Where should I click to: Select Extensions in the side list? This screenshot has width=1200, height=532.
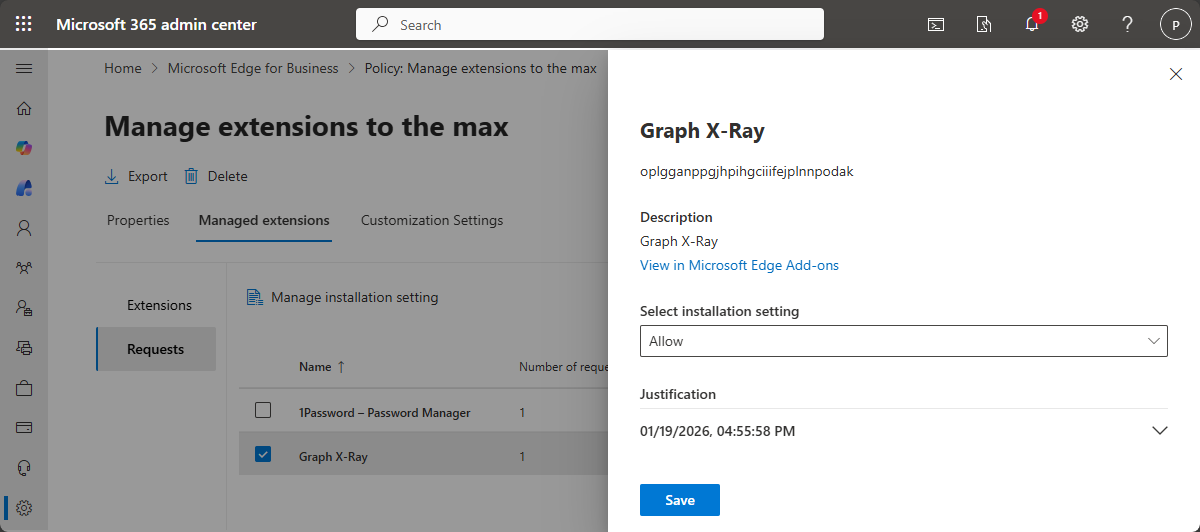[x=159, y=305]
